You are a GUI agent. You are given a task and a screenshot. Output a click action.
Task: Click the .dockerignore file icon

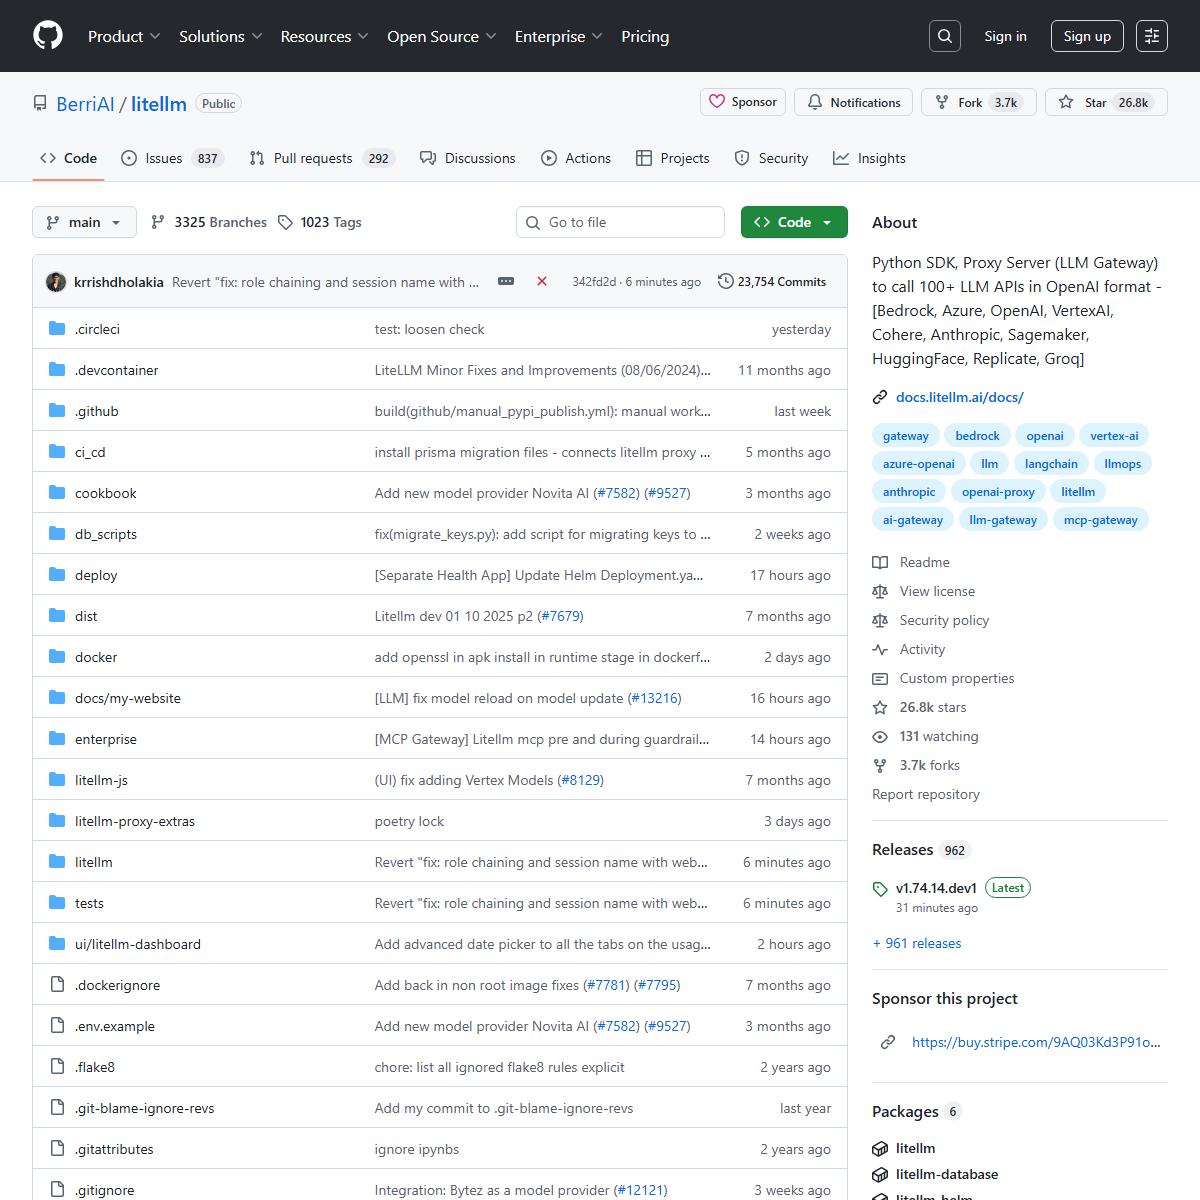(x=57, y=984)
